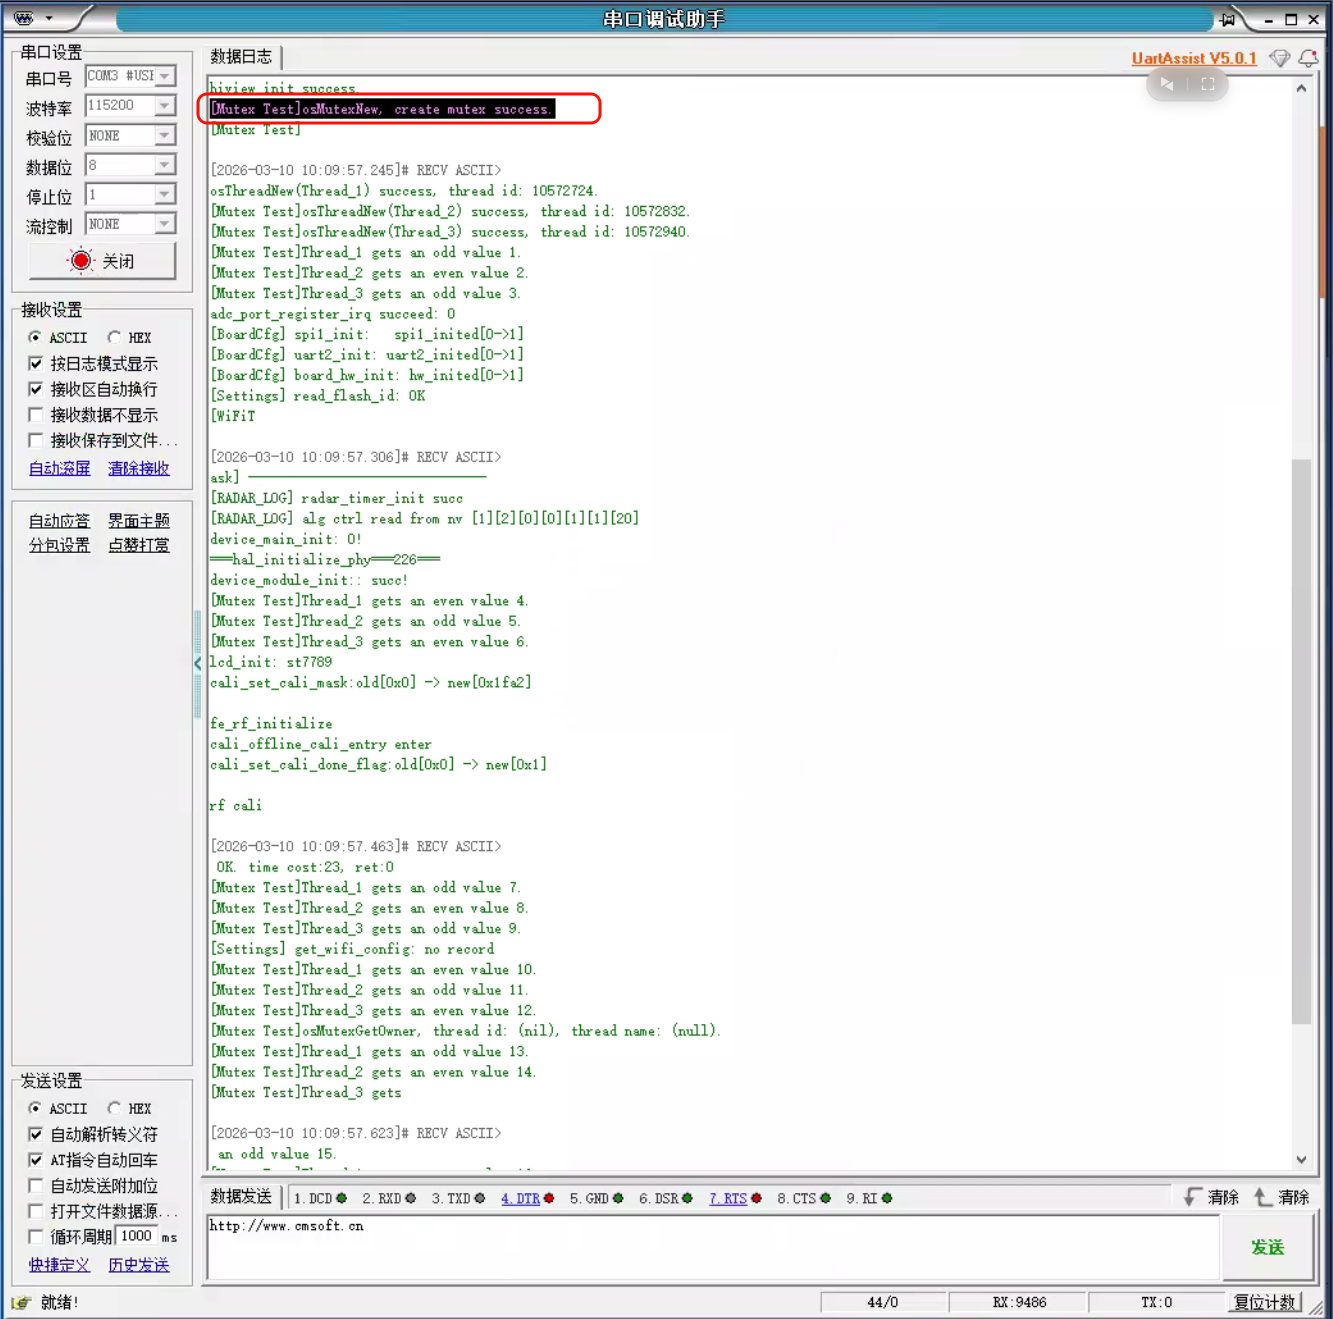Image resolution: width=1333 pixels, height=1319 pixels.
Task: Switch to the 数据日志 tab
Action: point(241,57)
